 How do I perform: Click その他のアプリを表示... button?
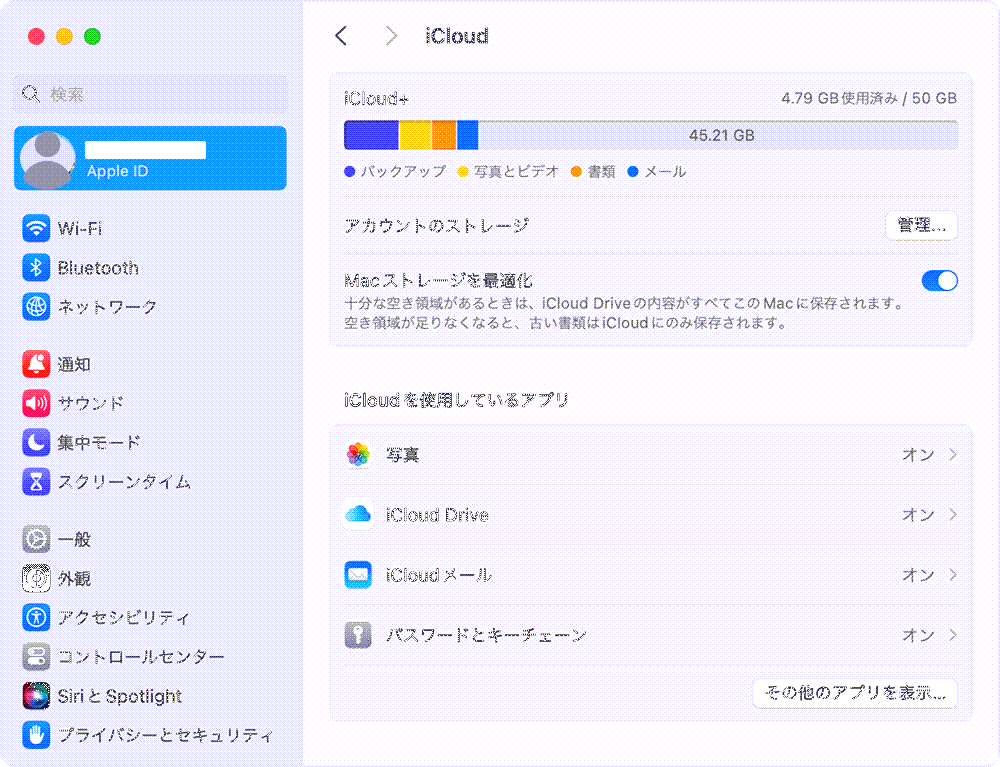855,693
